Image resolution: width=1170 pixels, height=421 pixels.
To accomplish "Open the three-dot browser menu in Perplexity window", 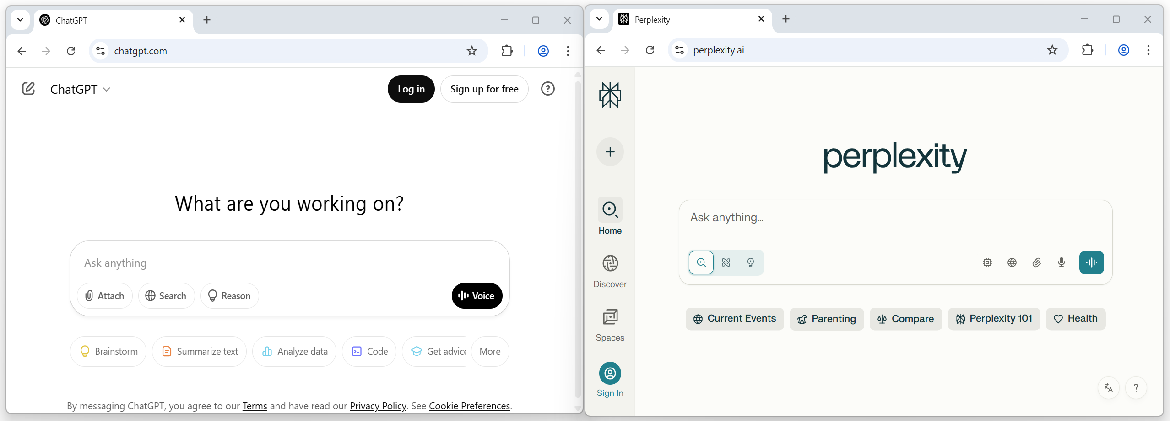I will click(x=1148, y=50).
